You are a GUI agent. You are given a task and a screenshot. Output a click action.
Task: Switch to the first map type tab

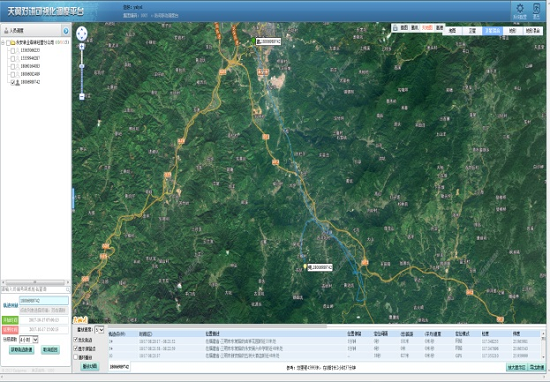click(452, 31)
